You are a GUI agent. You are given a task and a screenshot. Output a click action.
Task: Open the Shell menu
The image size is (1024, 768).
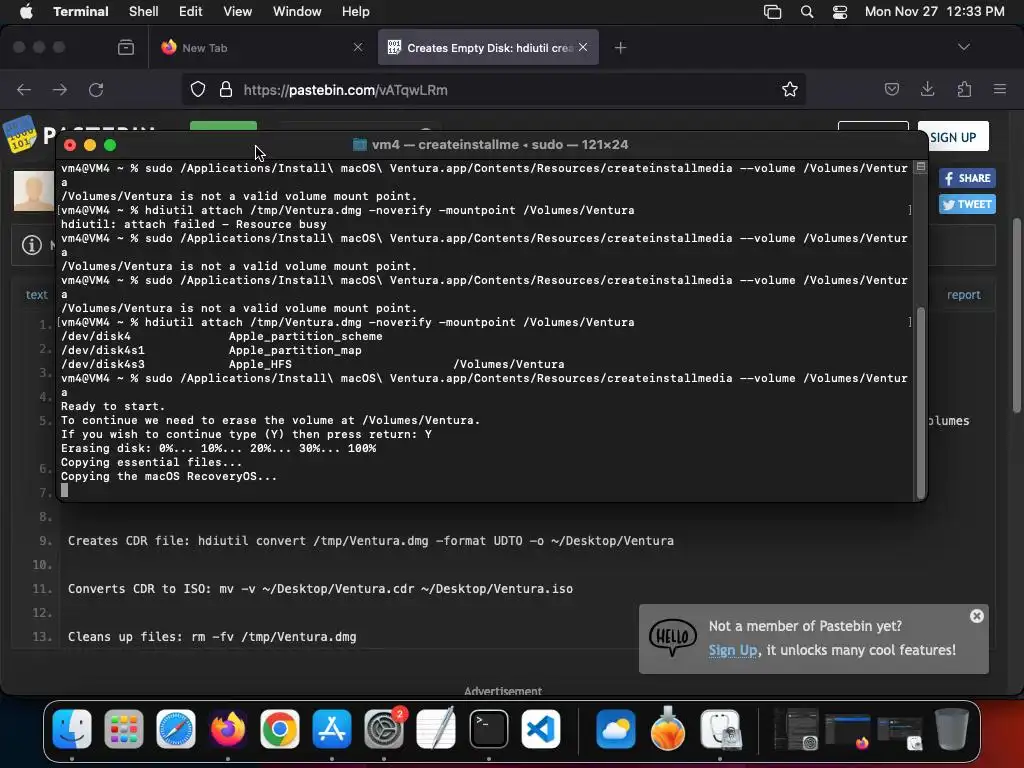click(143, 12)
